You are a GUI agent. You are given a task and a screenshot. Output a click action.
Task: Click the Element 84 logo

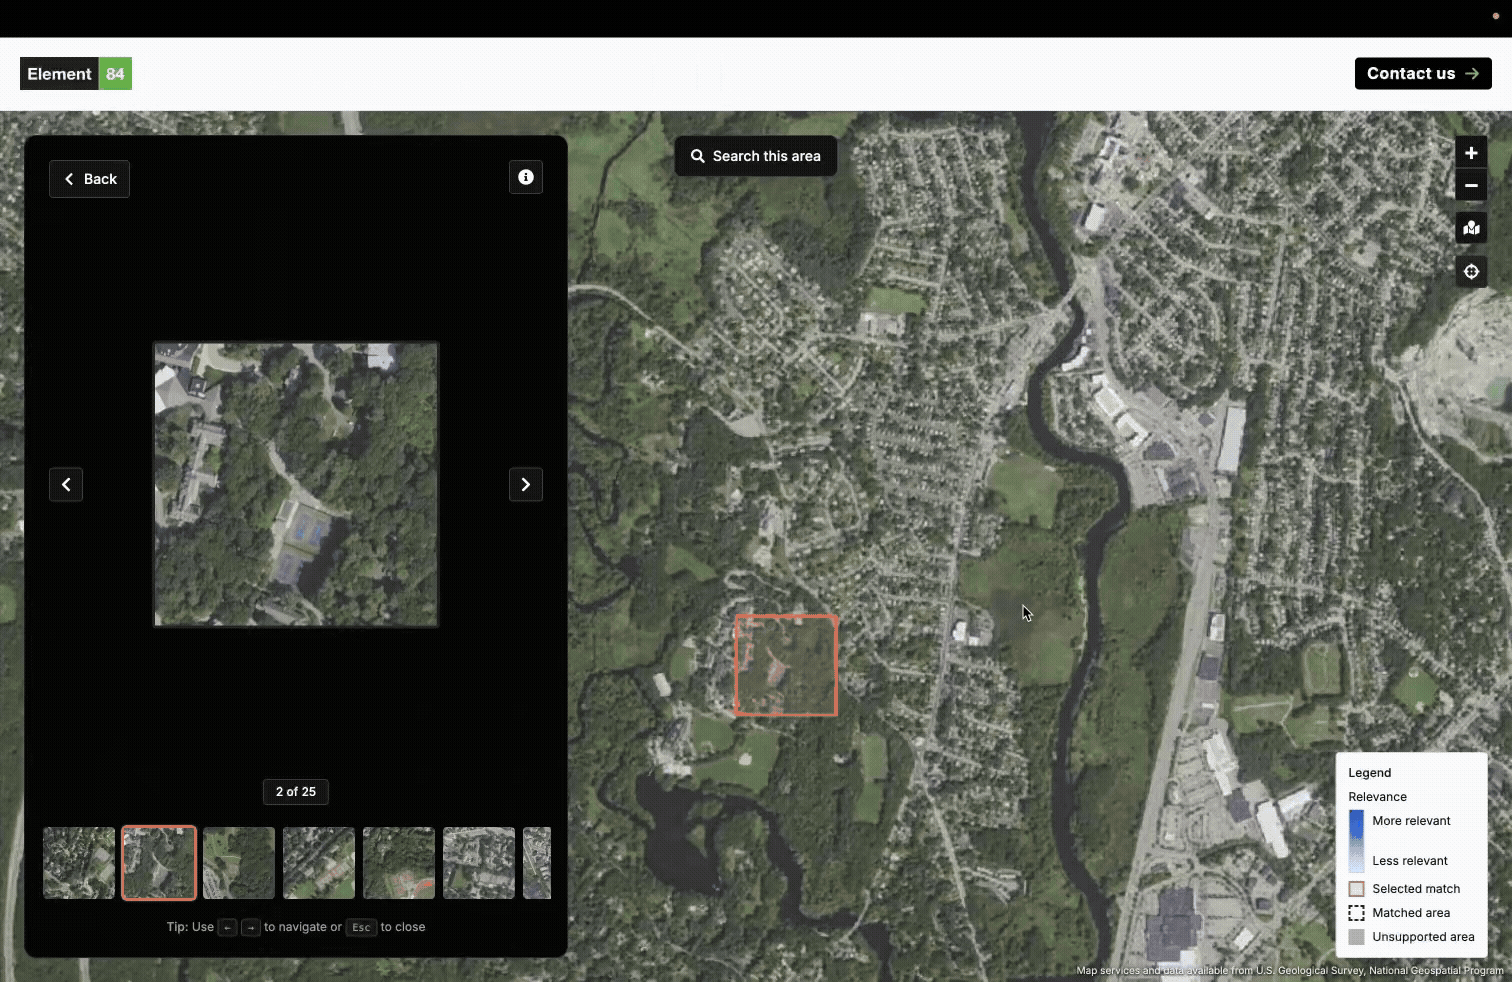coord(76,74)
